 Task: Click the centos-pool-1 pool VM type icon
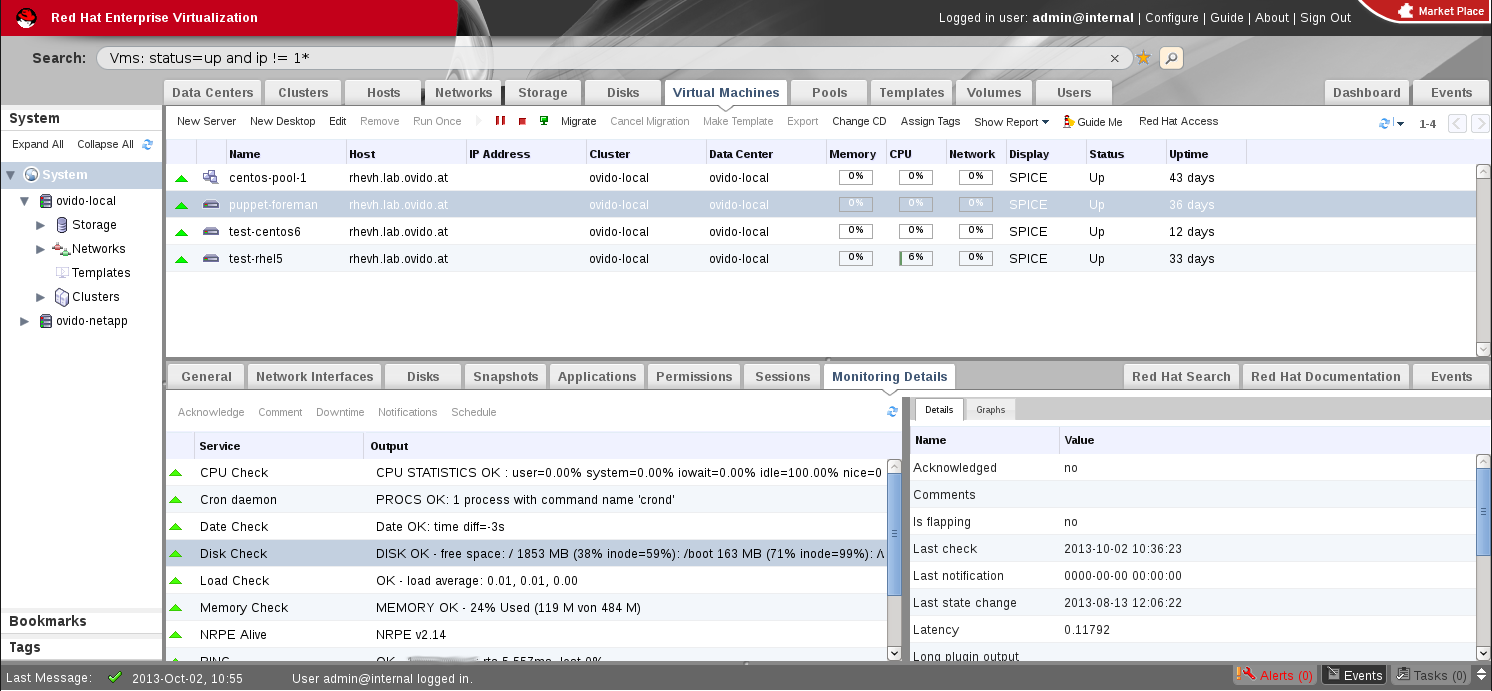tap(211, 177)
